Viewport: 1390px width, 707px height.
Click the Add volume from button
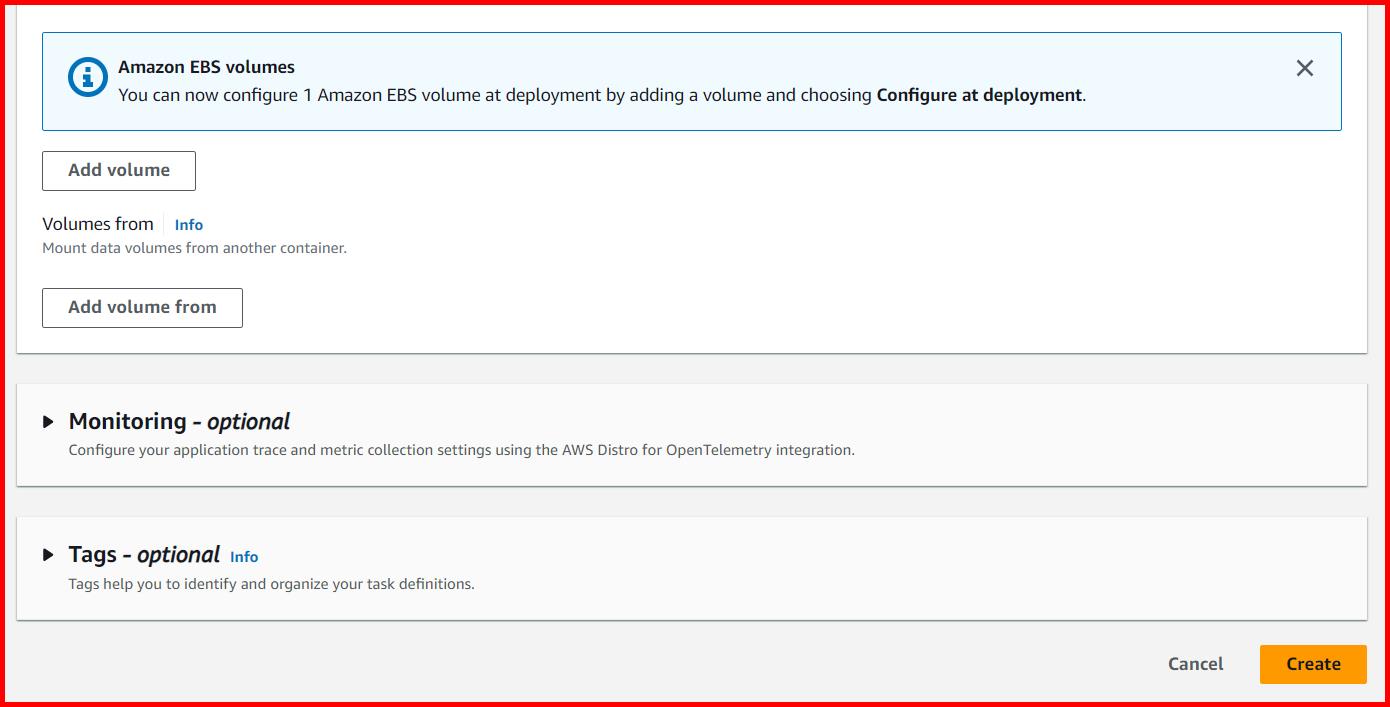tap(141, 307)
